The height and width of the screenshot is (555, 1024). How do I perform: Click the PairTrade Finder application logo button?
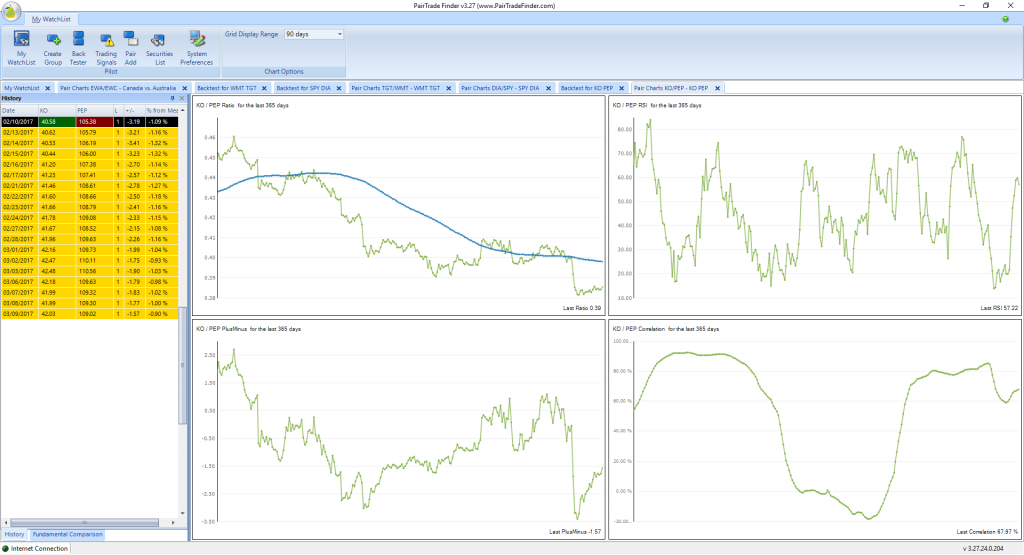point(12,12)
